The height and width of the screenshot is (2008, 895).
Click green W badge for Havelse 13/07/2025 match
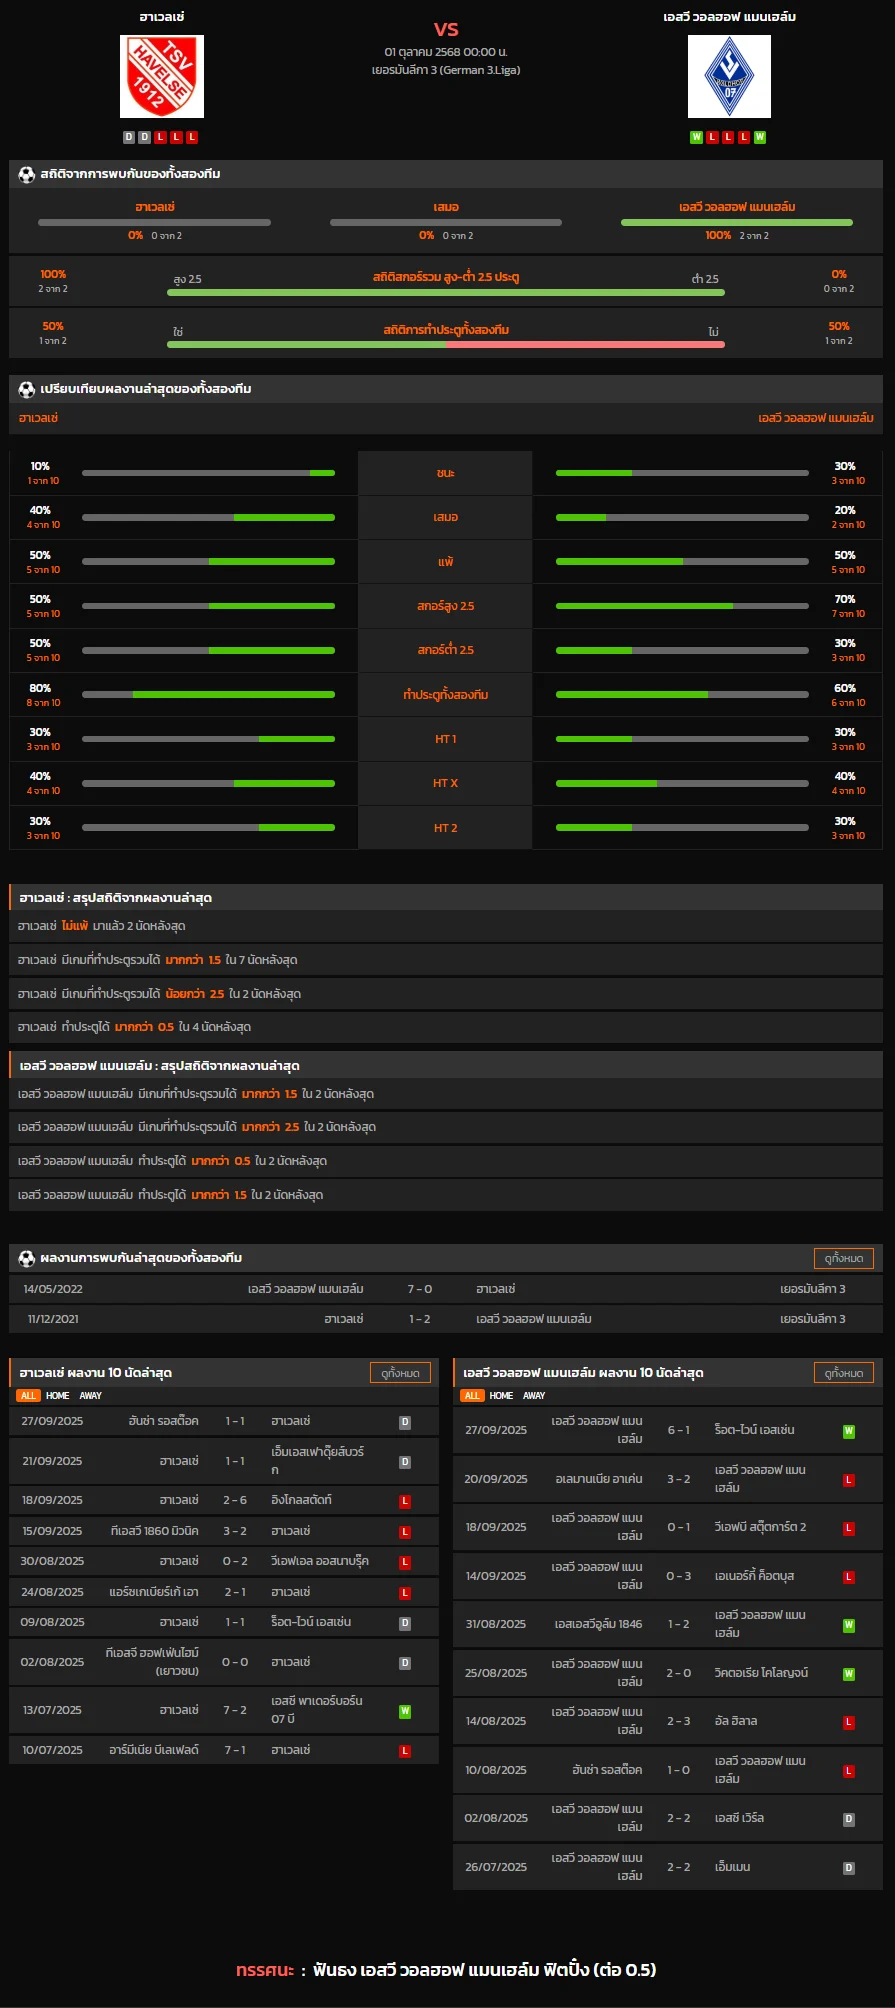point(405,1711)
